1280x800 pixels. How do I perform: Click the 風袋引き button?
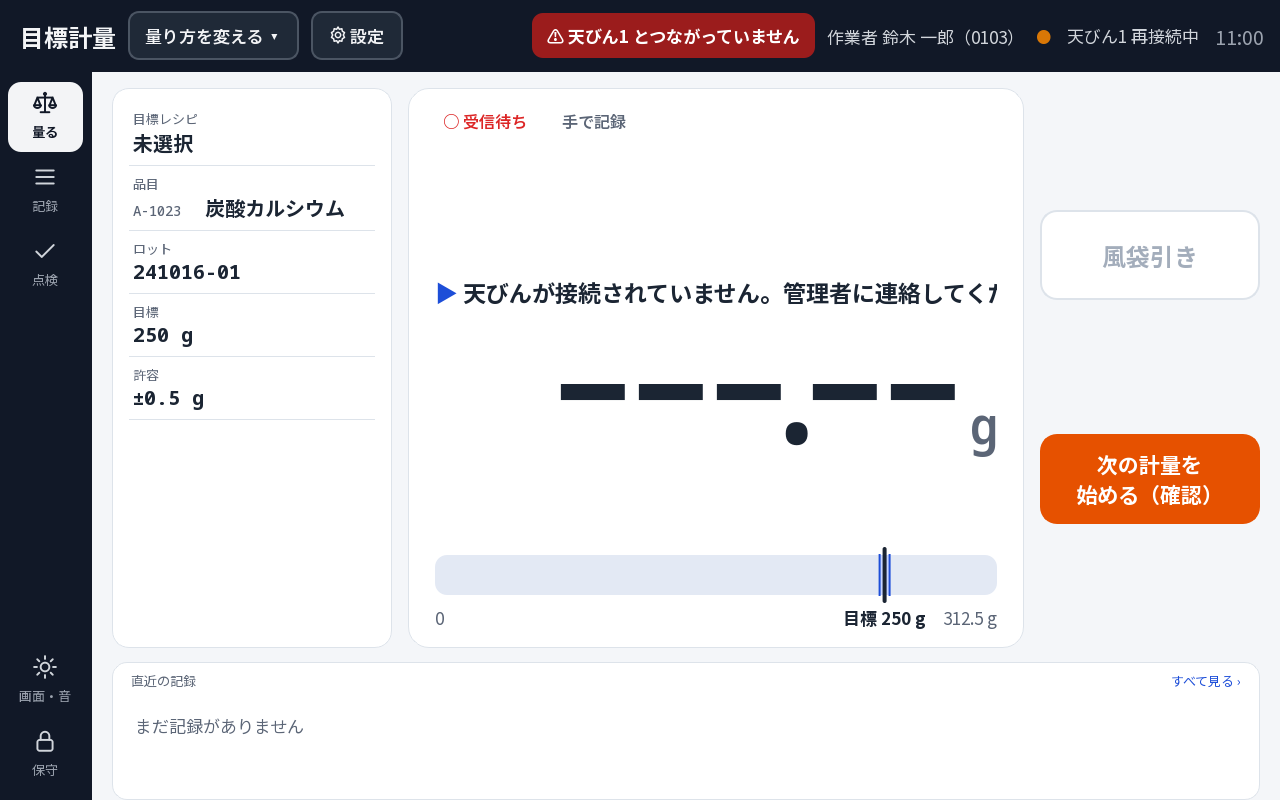coord(1150,255)
